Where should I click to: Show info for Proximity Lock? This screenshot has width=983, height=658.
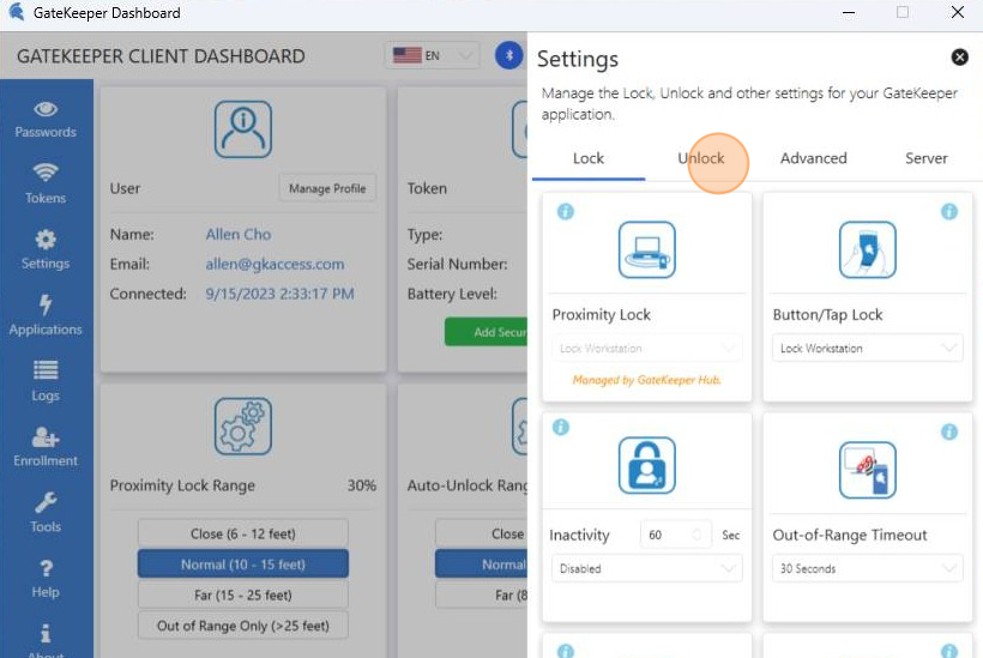pos(565,212)
